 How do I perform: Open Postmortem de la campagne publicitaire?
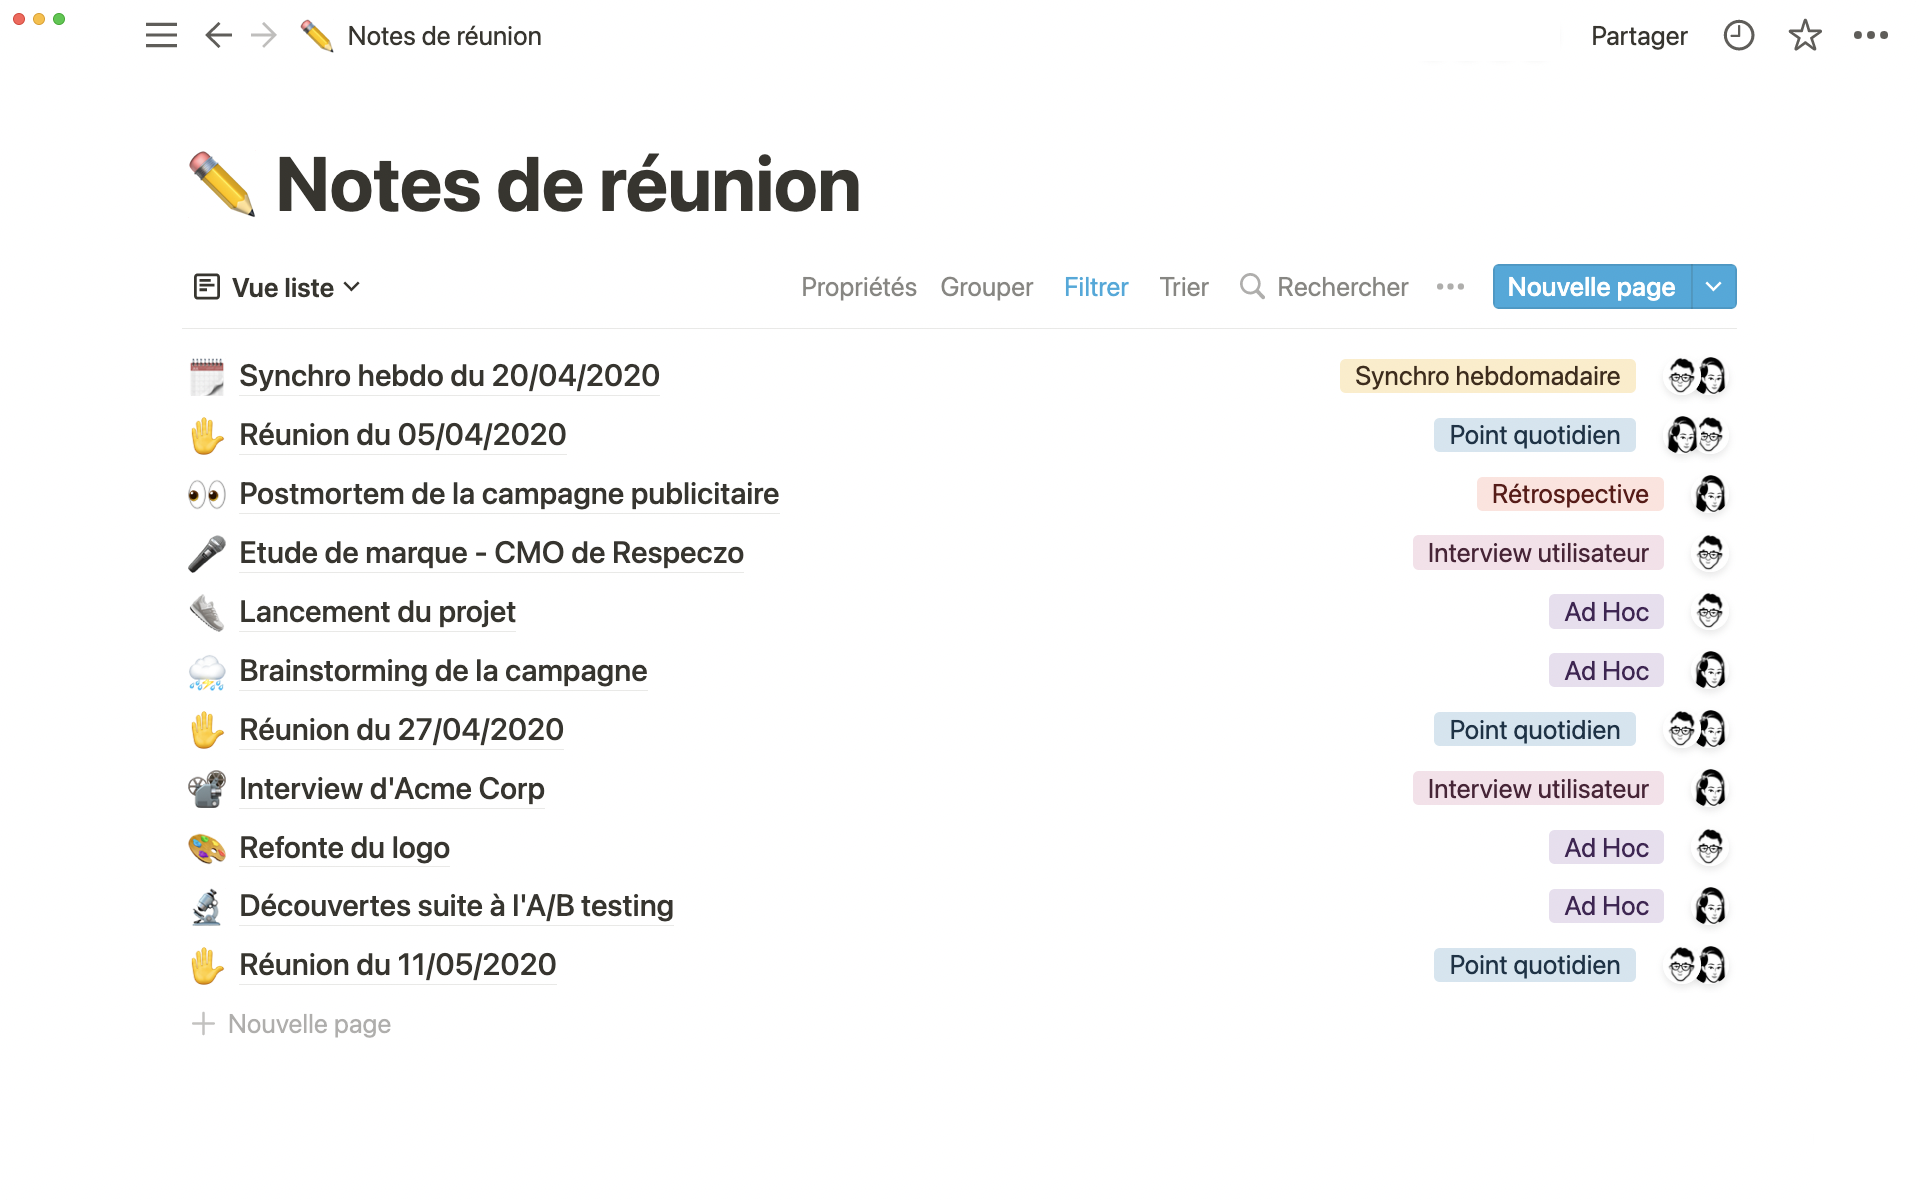[508, 494]
